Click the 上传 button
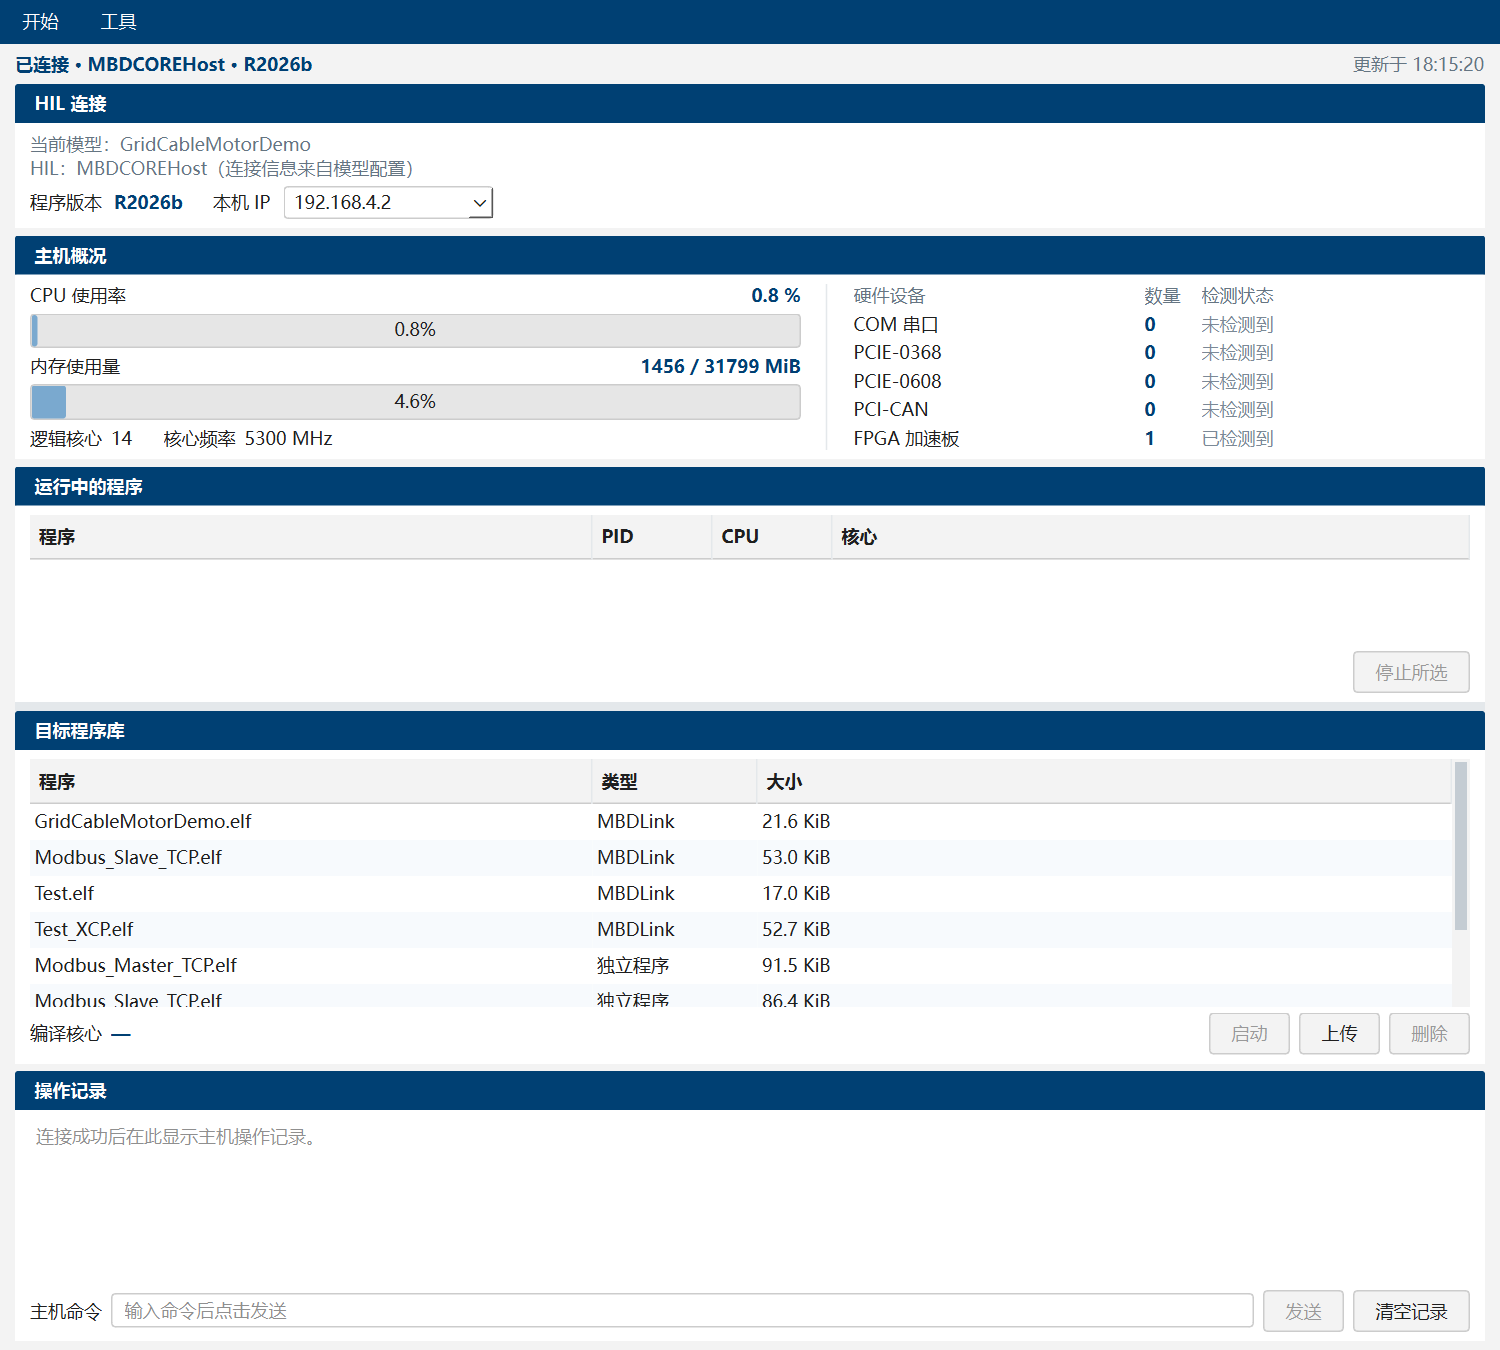Screen dimensions: 1500x1350 point(1339,1034)
